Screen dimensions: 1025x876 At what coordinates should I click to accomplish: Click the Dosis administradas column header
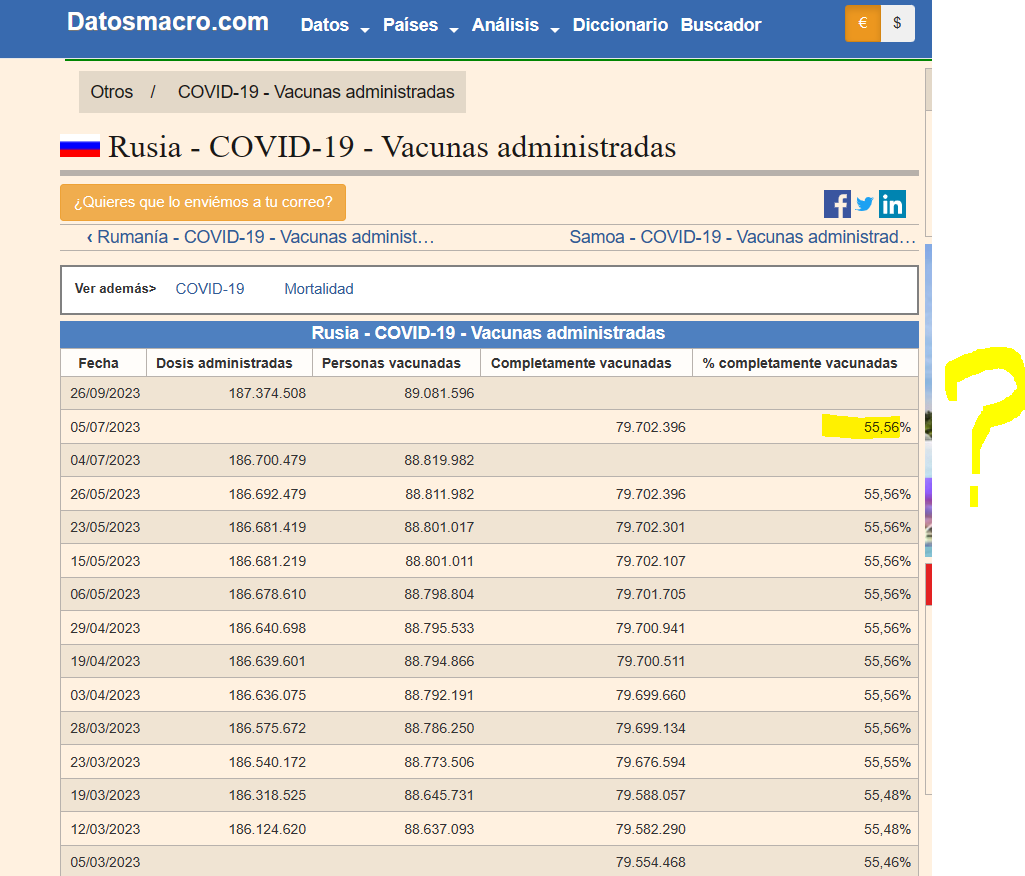[224, 363]
